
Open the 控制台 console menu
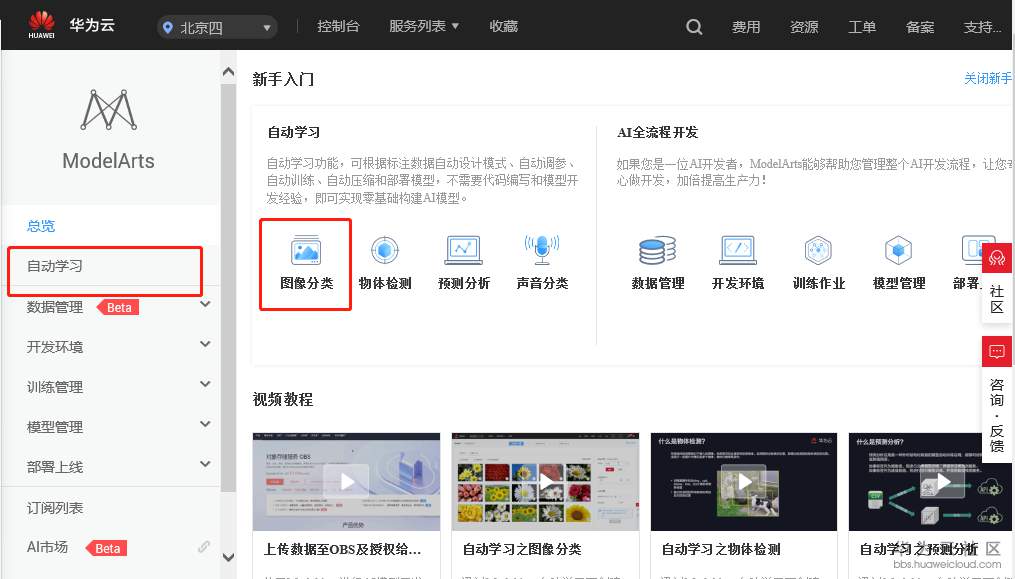click(338, 27)
